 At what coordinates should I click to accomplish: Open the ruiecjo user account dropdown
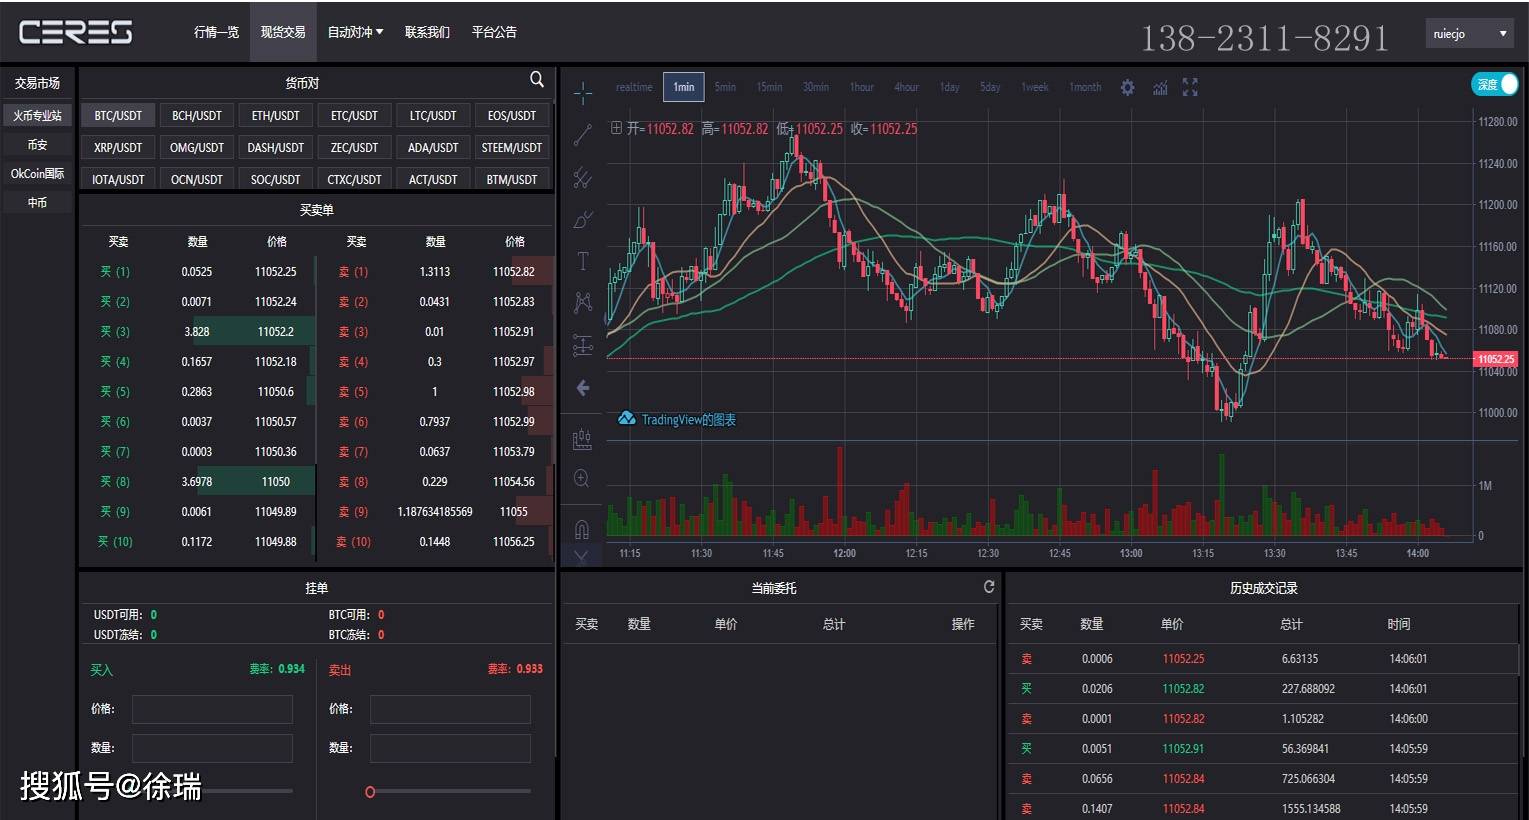tap(1470, 33)
